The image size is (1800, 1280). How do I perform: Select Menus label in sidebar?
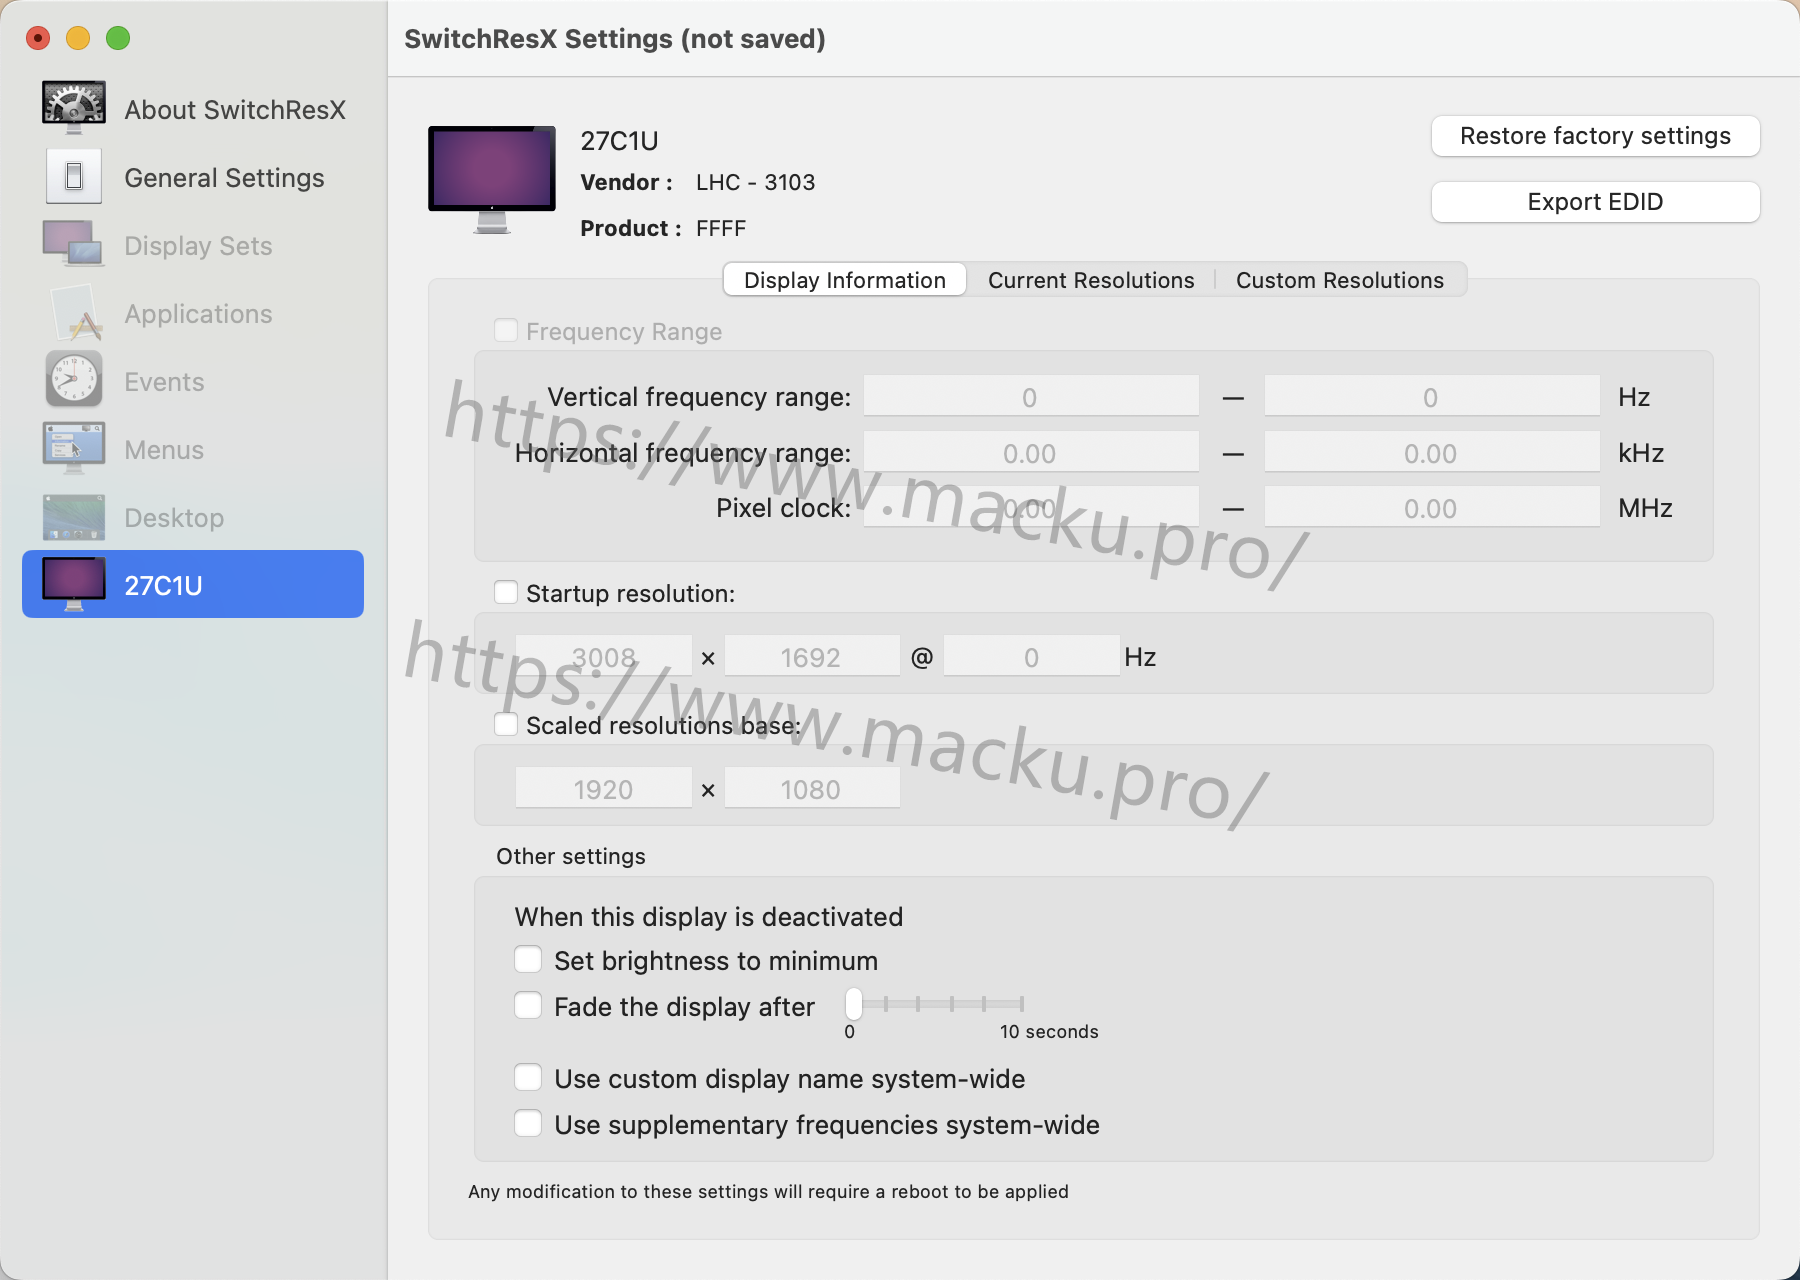click(164, 450)
